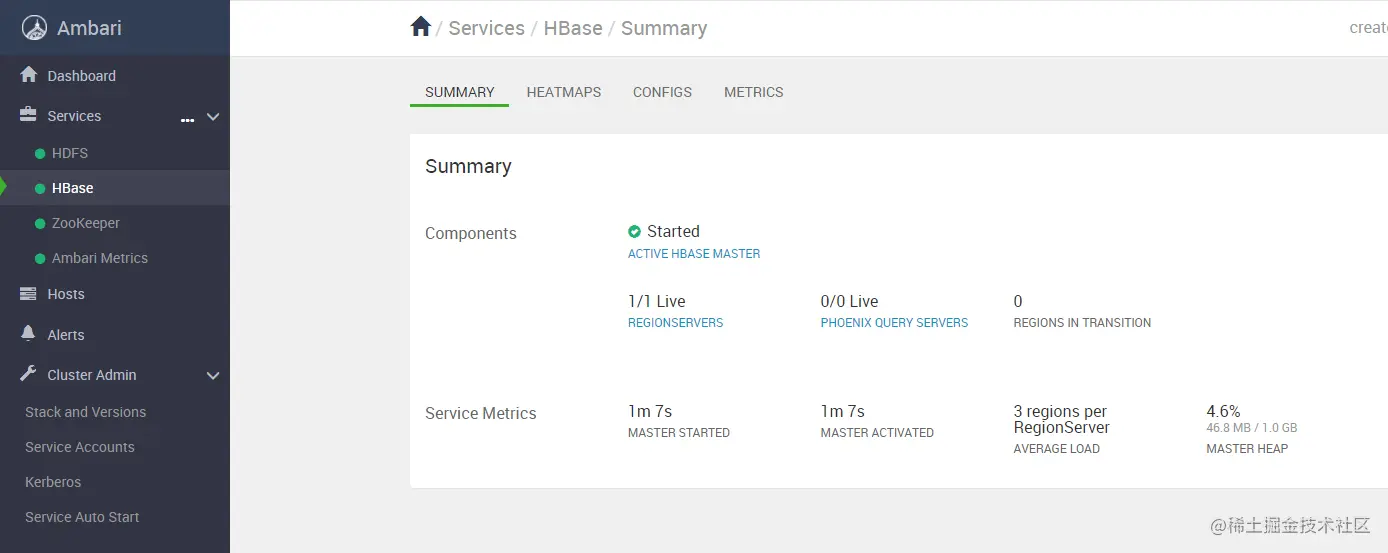Click the HBase breadcrumb link
Viewport: 1388px width, 553px height.
(573, 28)
